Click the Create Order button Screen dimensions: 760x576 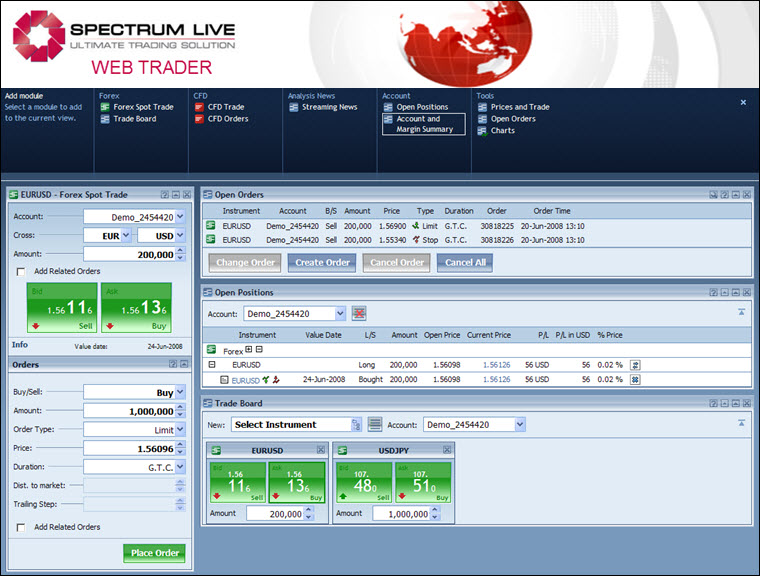pyautogui.click(x=322, y=263)
